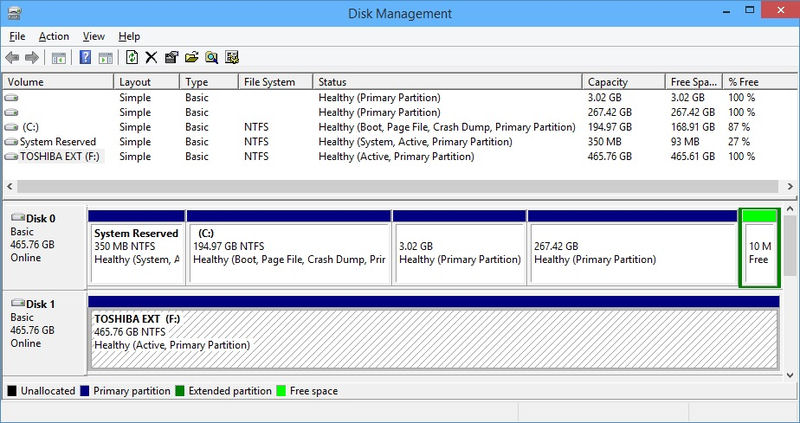The width and height of the screenshot is (800, 423).
Task: Select the (C:) partition block on Disk 0
Action: pyautogui.click(x=289, y=248)
